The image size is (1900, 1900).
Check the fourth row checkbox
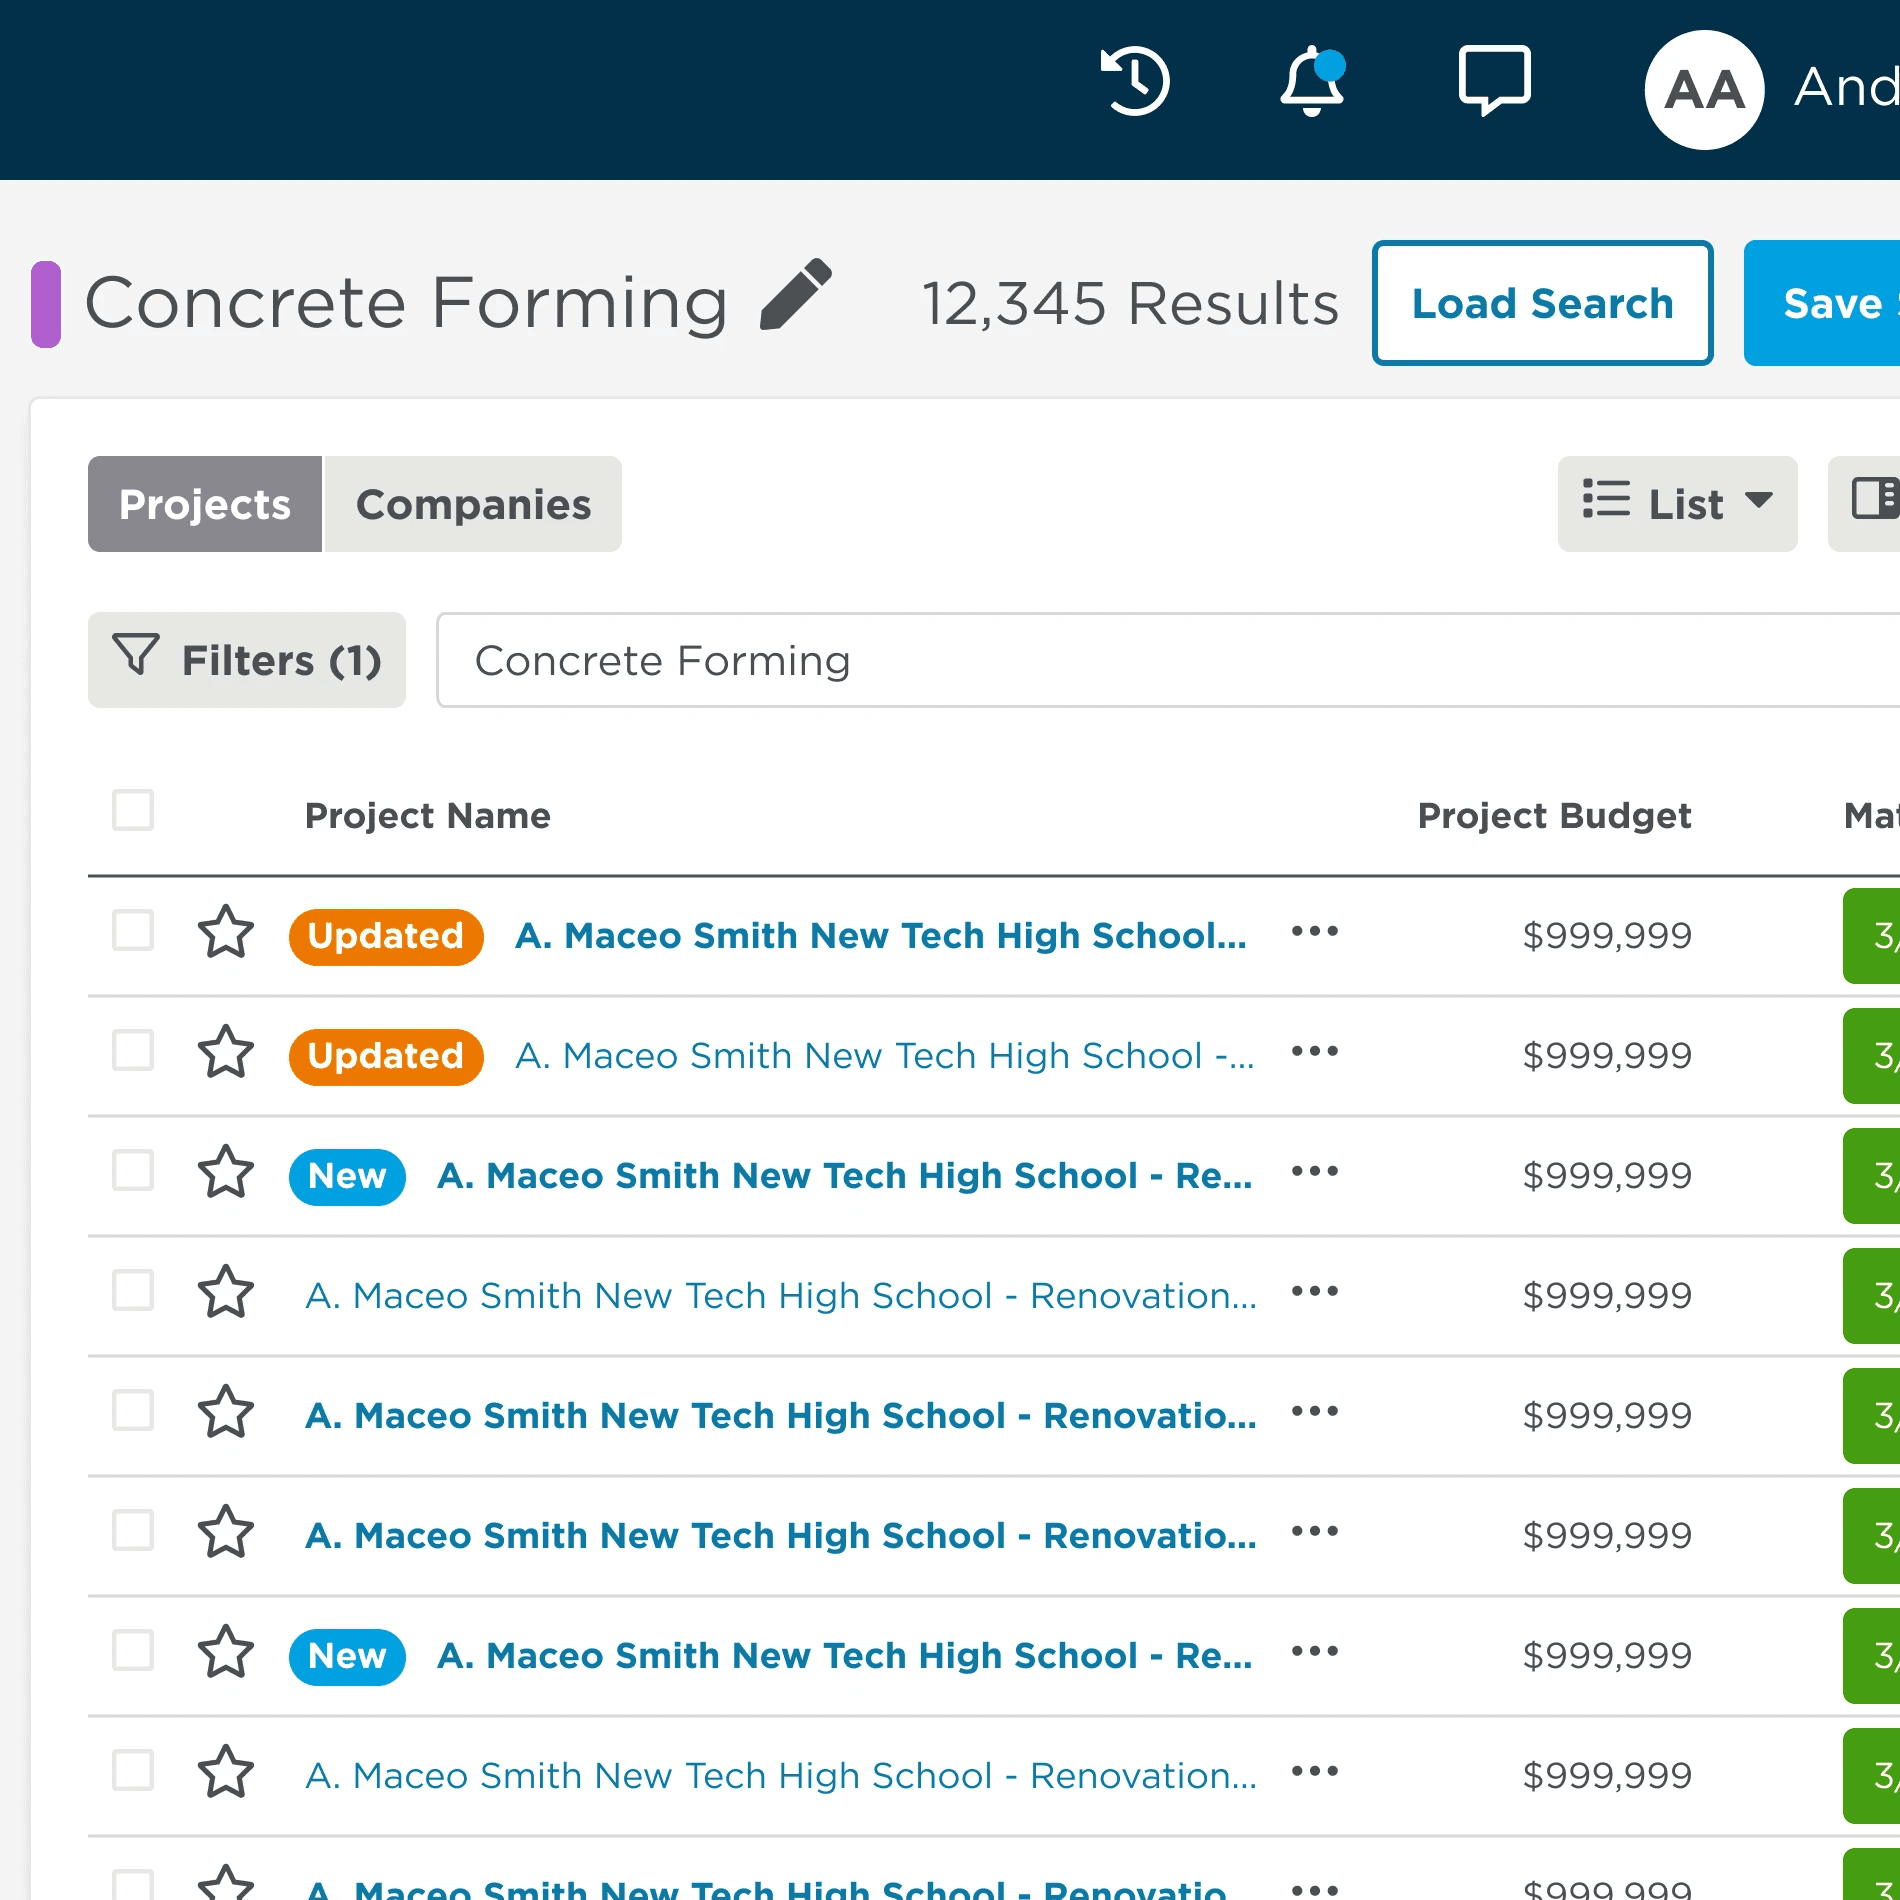[x=133, y=1291]
